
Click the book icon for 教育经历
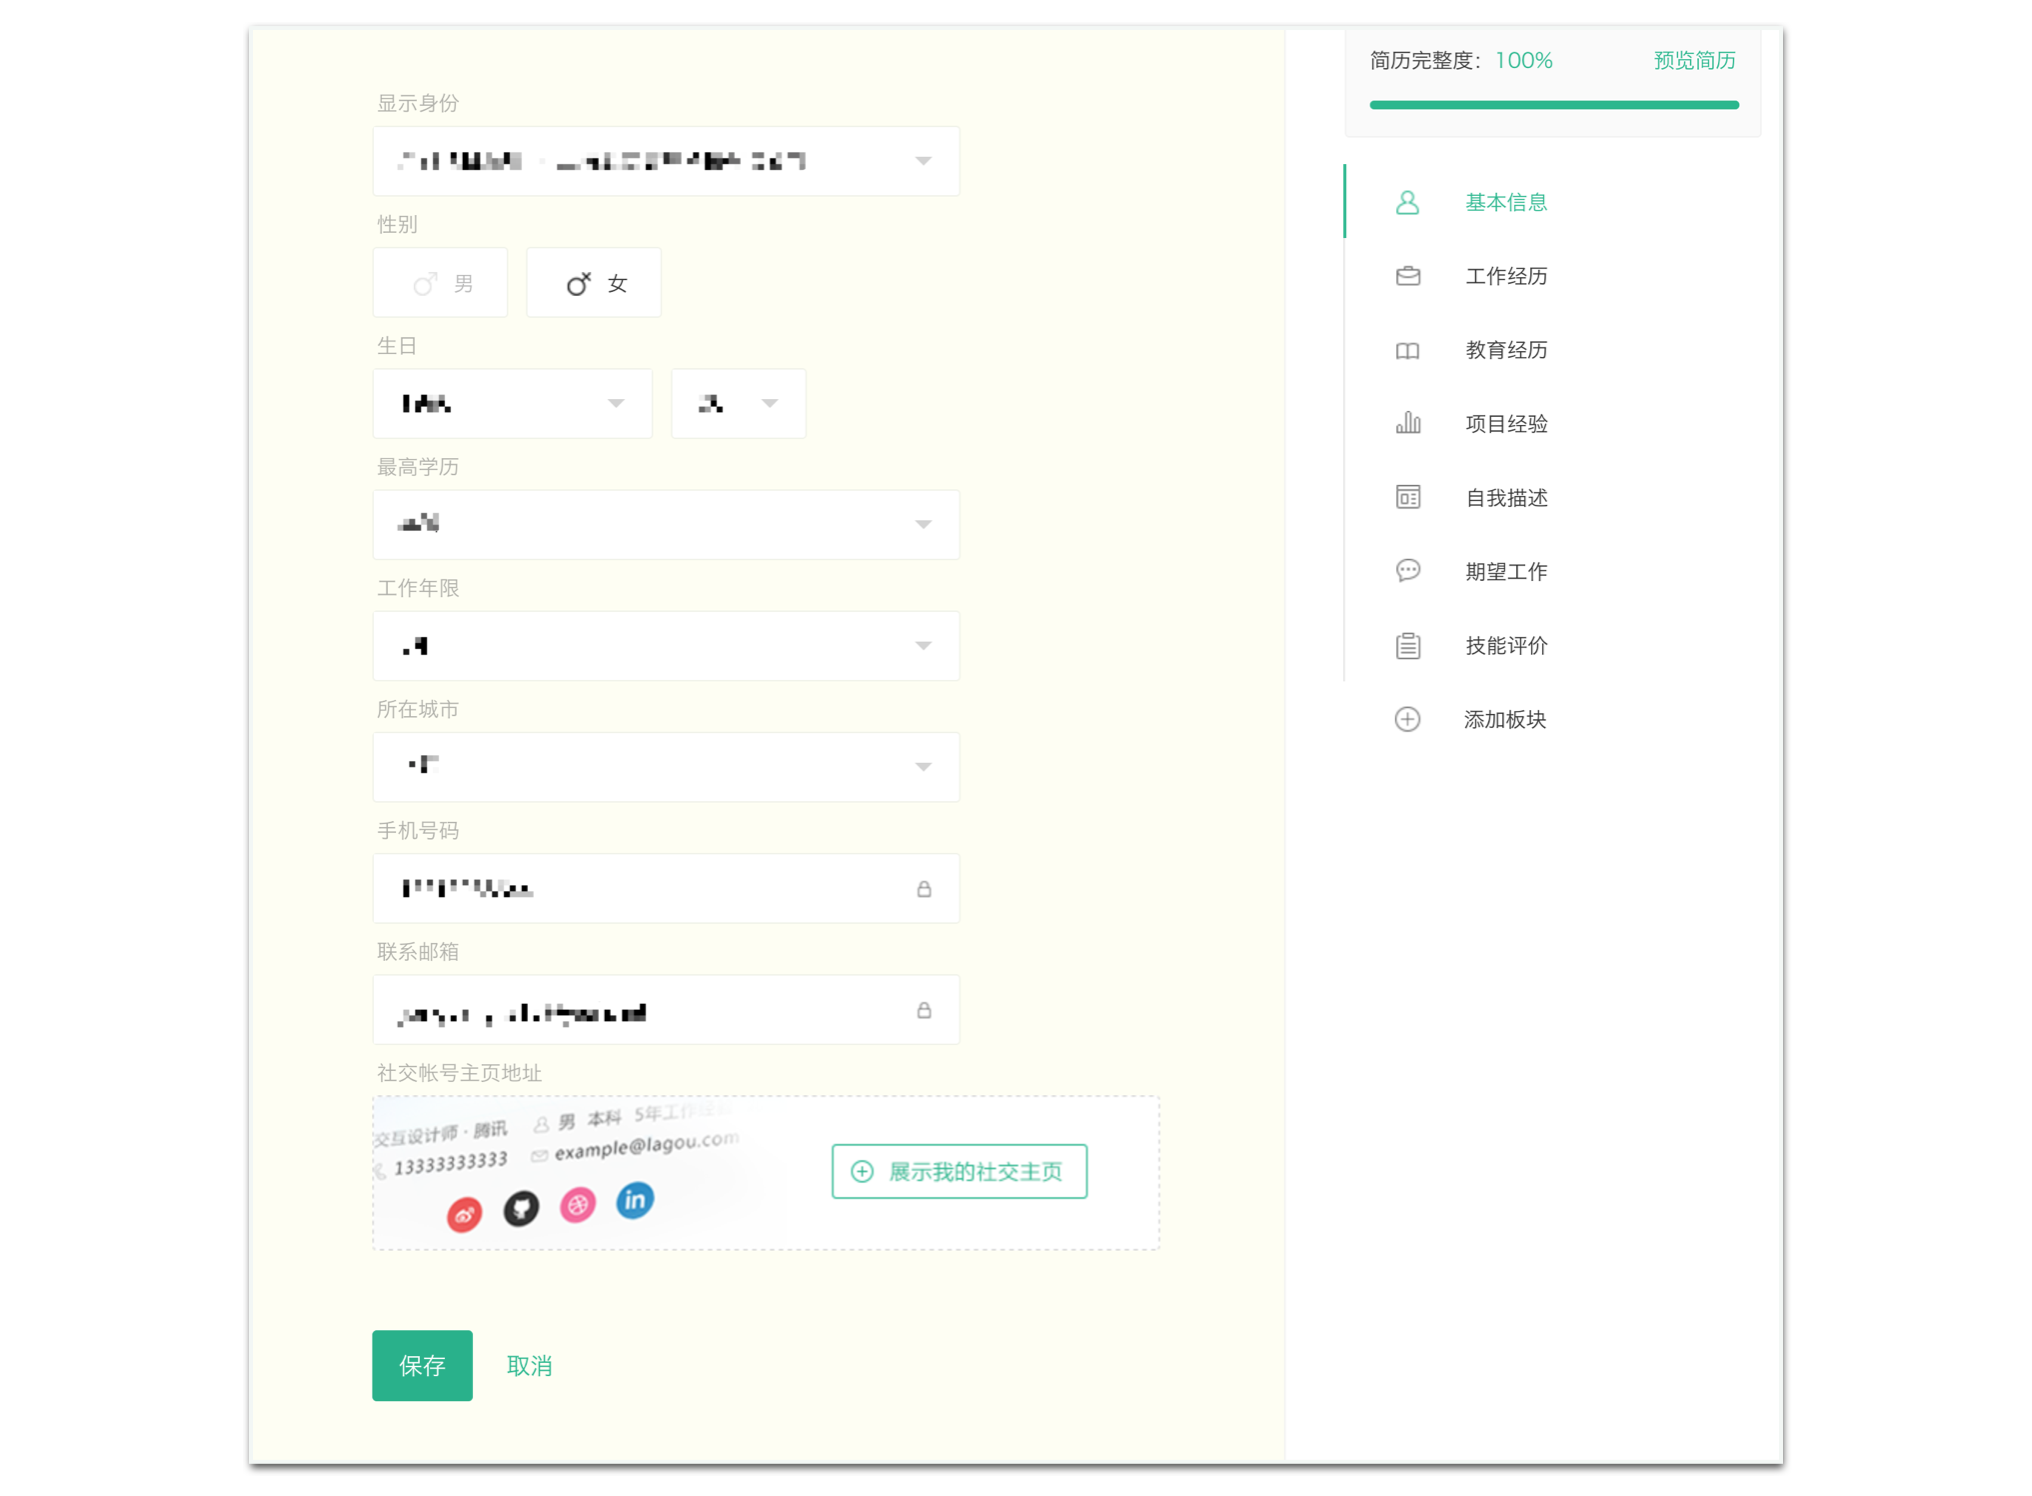(x=1407, y=350)
